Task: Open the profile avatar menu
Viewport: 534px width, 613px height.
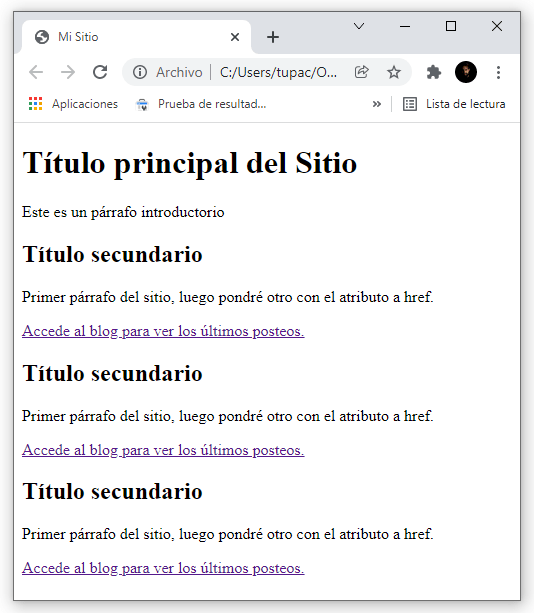Action: (466, 72)
